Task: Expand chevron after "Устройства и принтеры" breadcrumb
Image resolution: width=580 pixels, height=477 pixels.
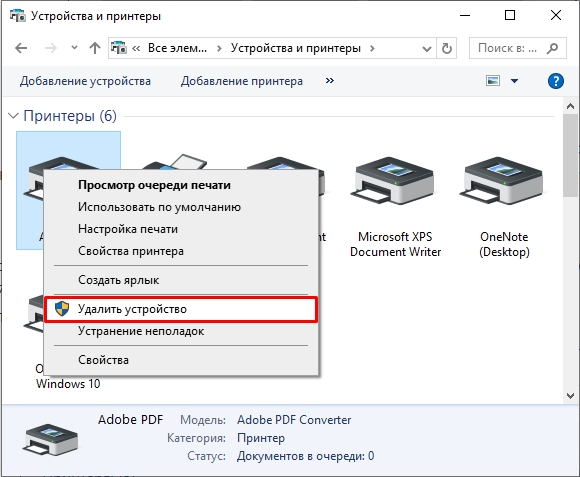Action: [372, 48]
